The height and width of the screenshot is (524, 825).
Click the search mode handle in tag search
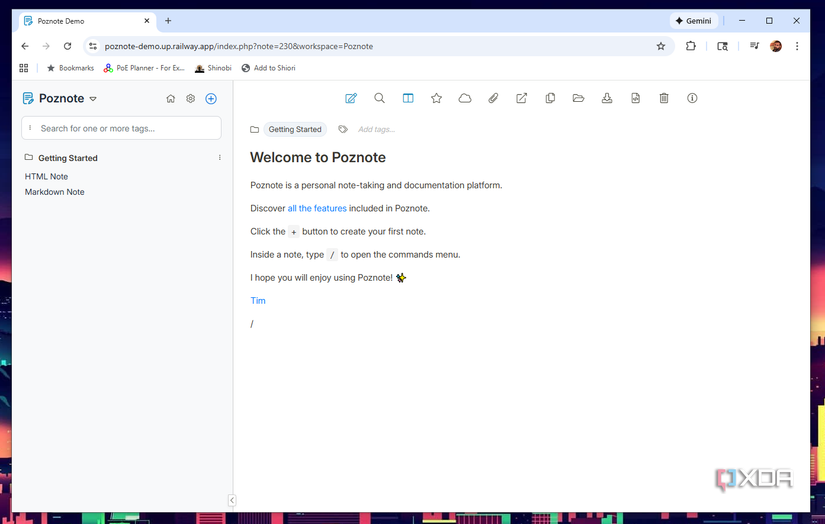click(30, 128)
